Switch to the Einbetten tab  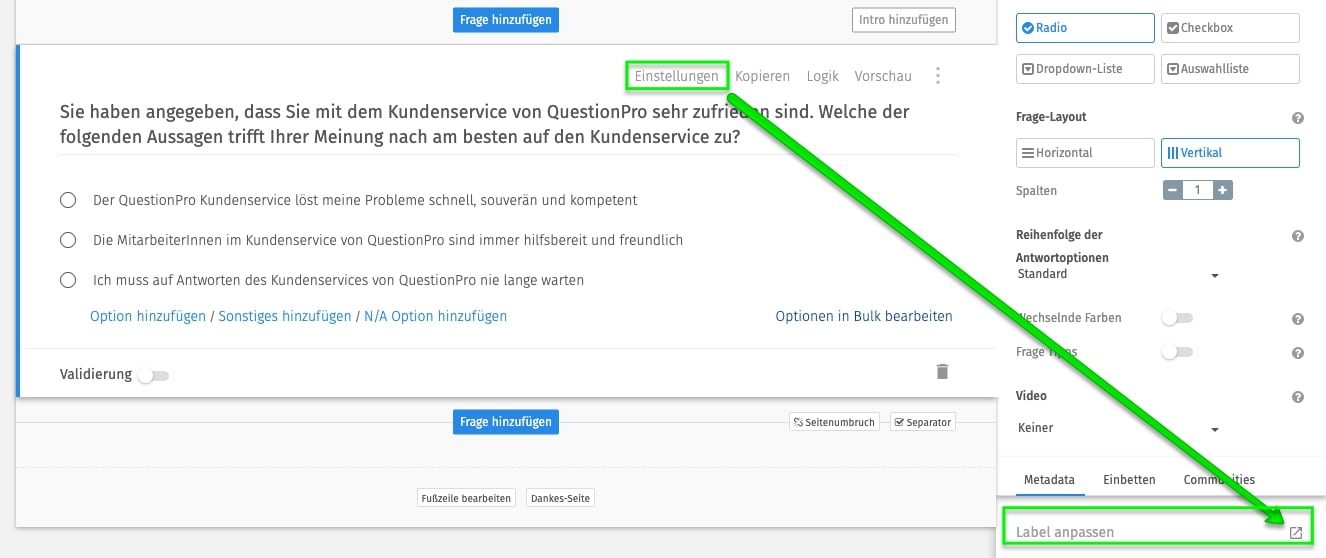pos(1129,480)
